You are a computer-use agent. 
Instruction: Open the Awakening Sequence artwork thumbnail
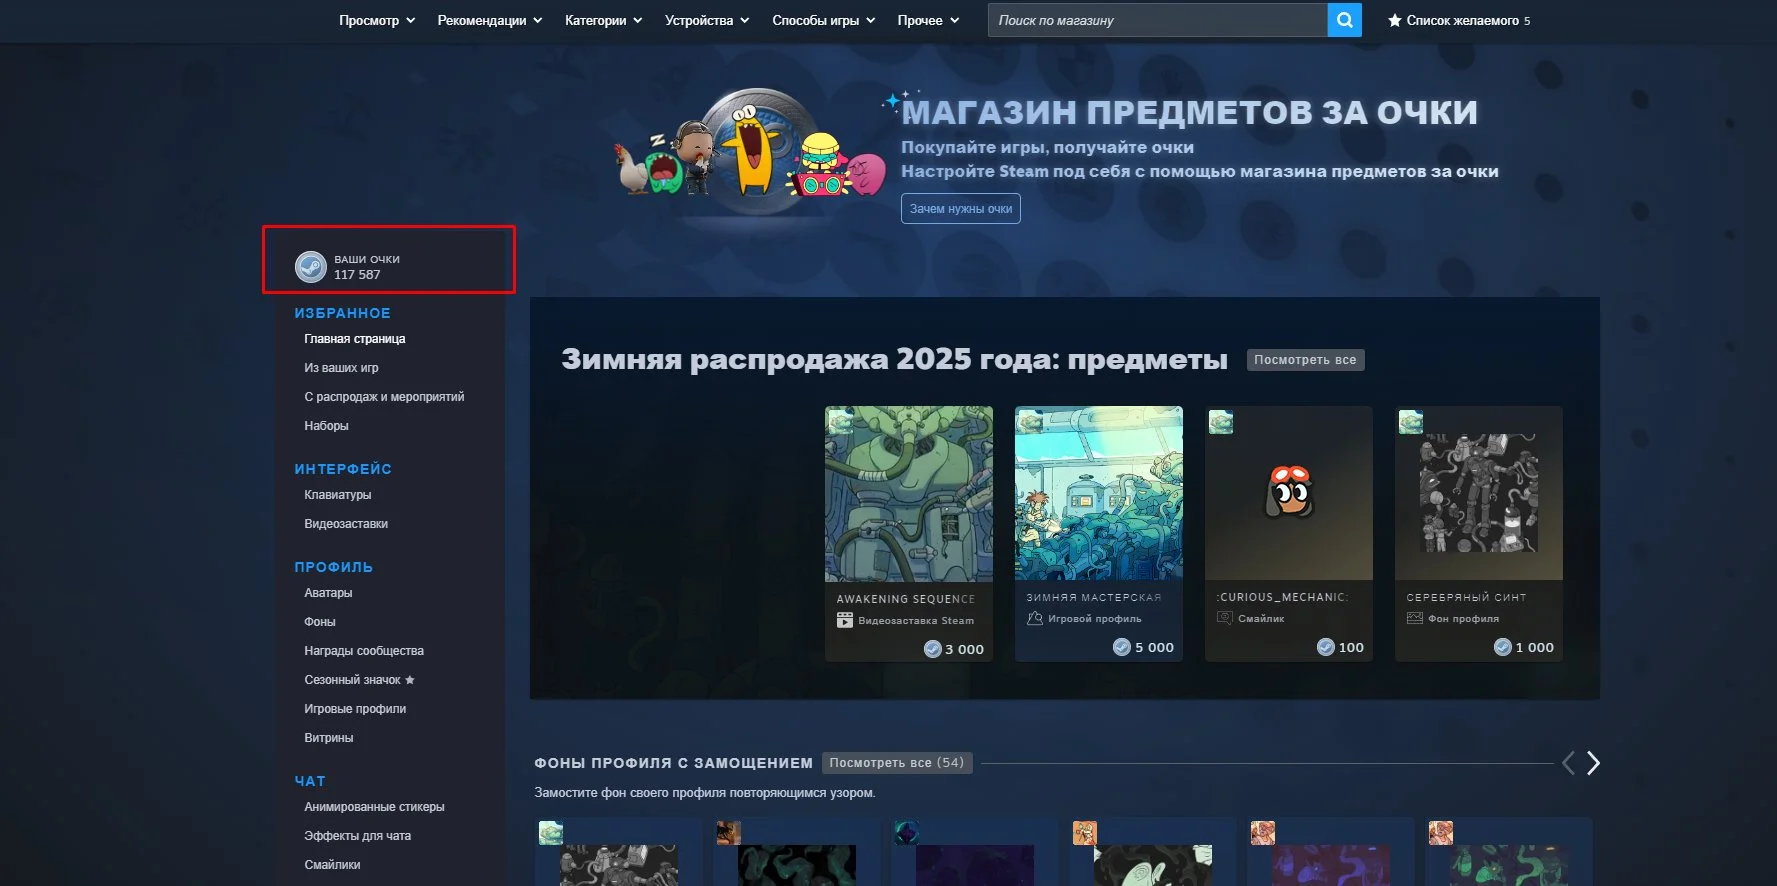pyautogui.click(x=909, y=494)
